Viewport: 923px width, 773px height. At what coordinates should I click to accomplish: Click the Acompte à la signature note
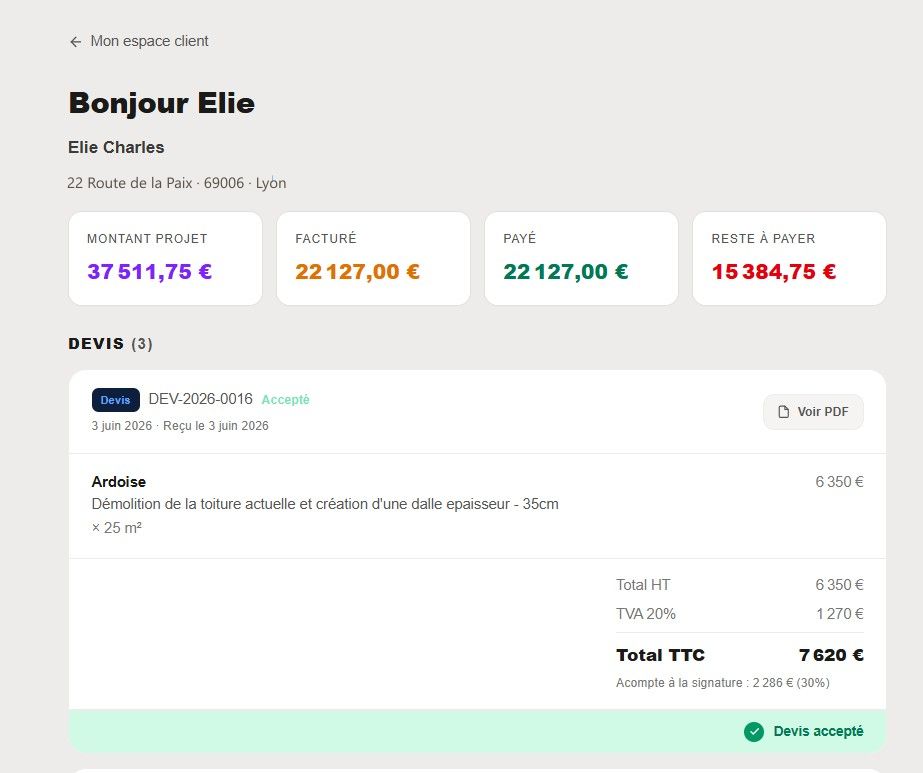click(x=723, y=682)
